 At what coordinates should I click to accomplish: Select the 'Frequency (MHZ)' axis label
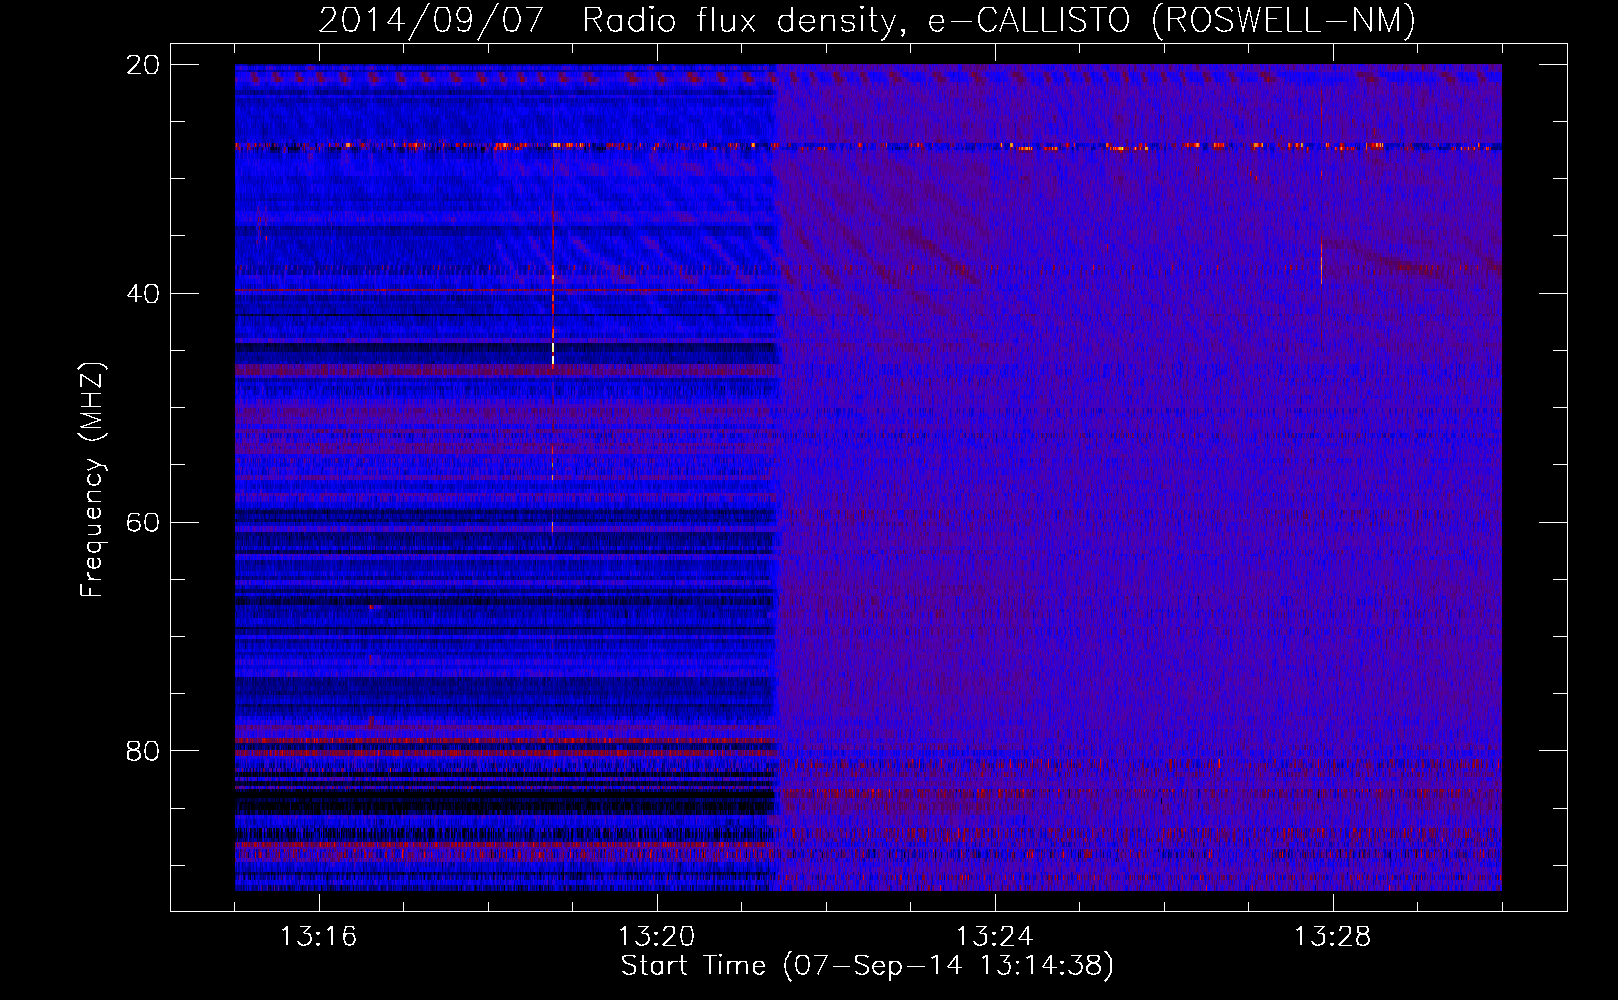[91, 480]
